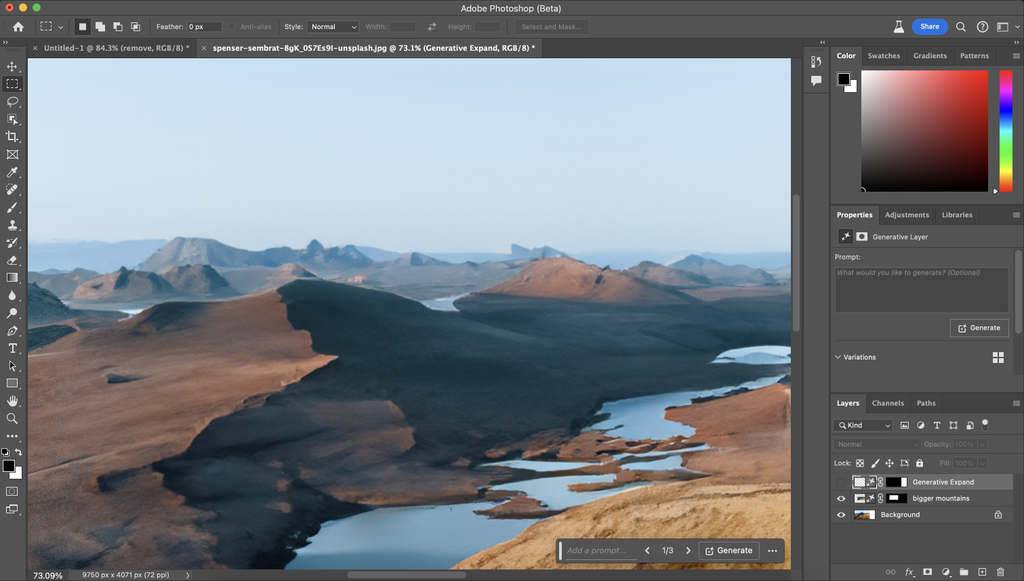The image size is (1024, 581).
Task: Open the Swatches tab
Action: pos(884,56)
